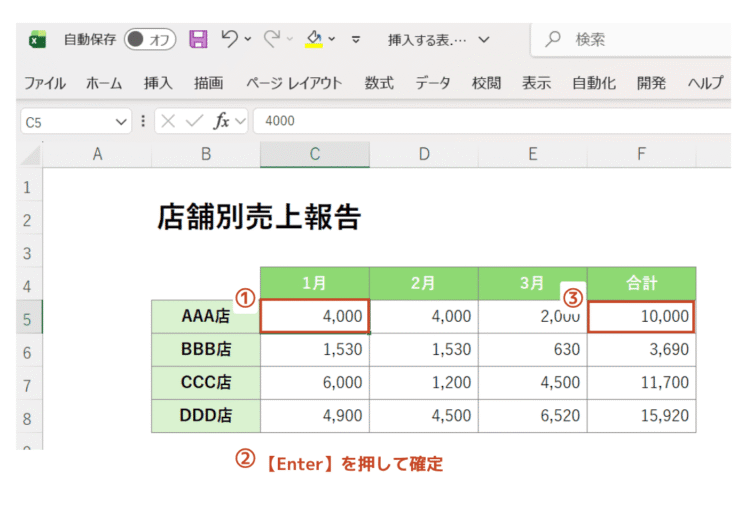
Task: Open the 表示 tab
Action: click(536, 83)
